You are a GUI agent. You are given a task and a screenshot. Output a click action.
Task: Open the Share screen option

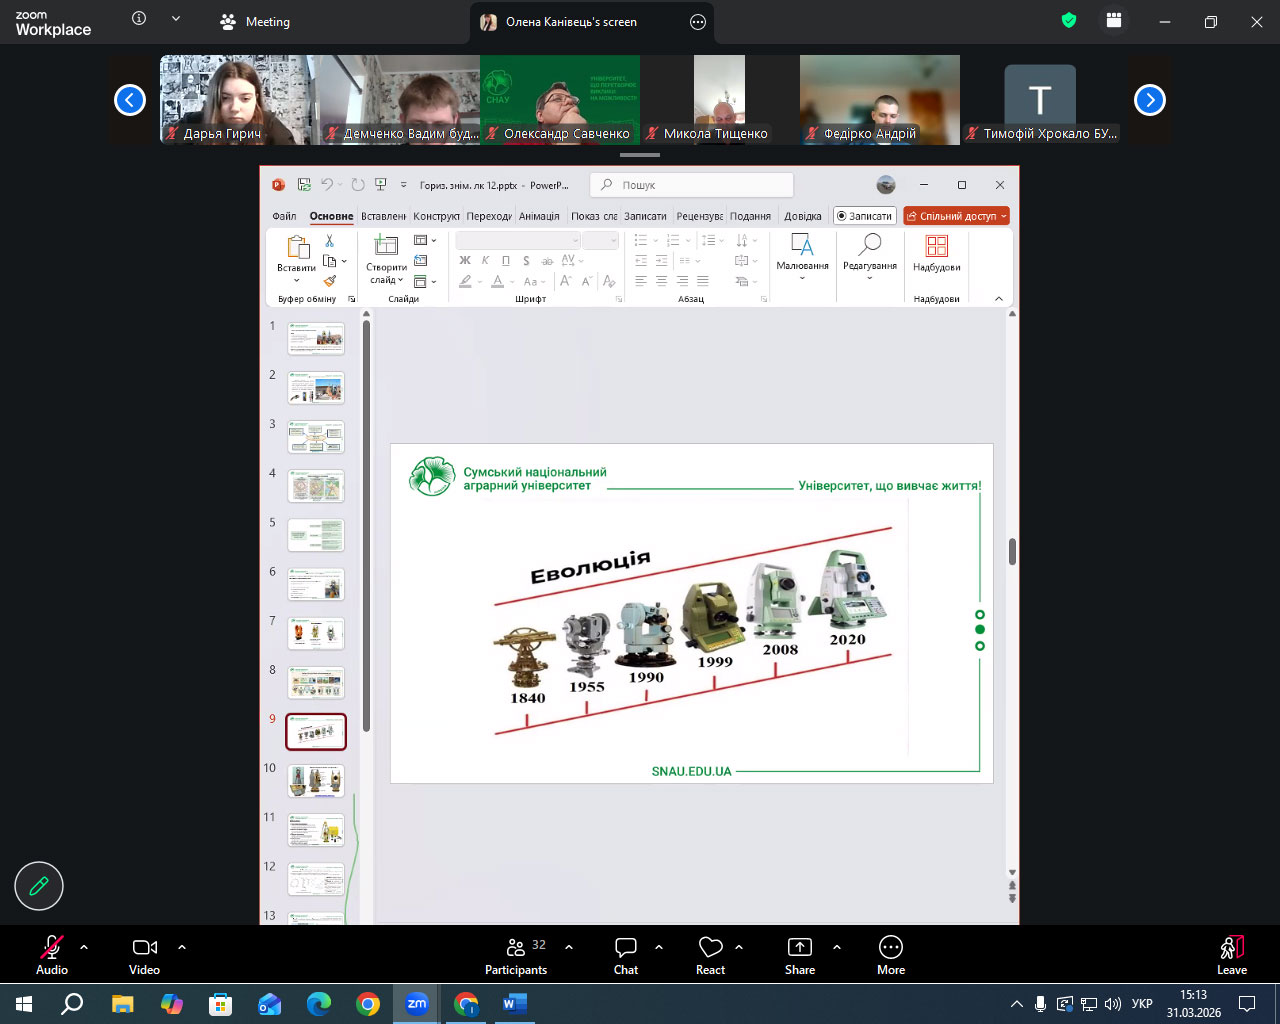coord(800,954)
